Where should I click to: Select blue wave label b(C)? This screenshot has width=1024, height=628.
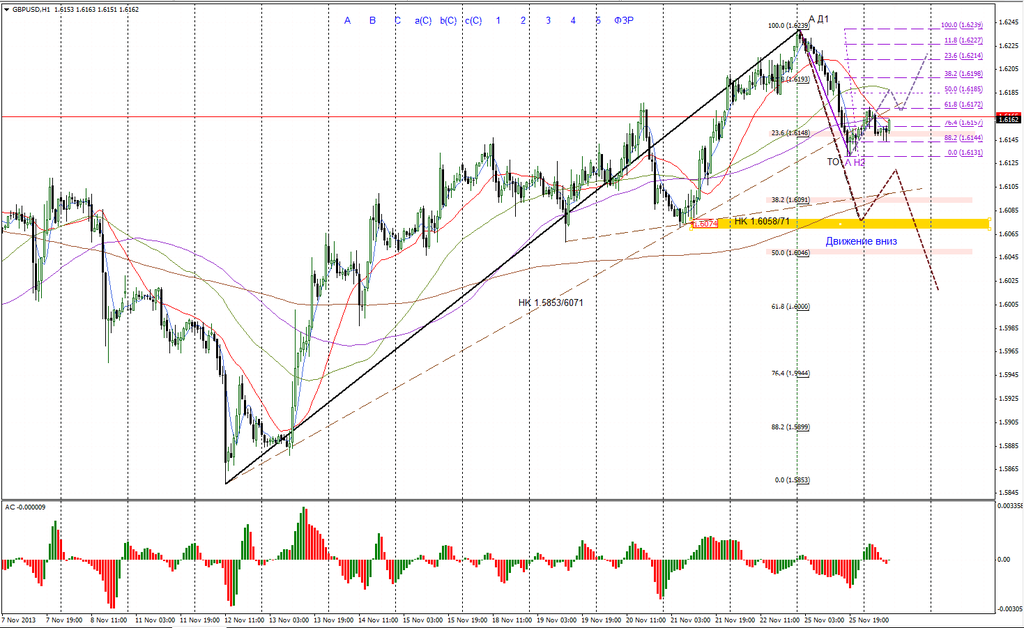[x=448, y=21]
